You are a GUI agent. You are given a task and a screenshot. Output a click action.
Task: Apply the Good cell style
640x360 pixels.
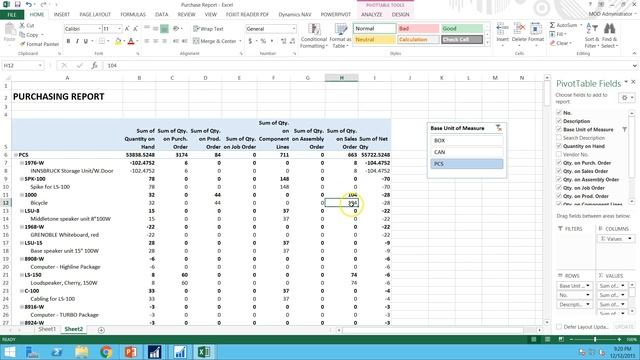coord(462,29)
